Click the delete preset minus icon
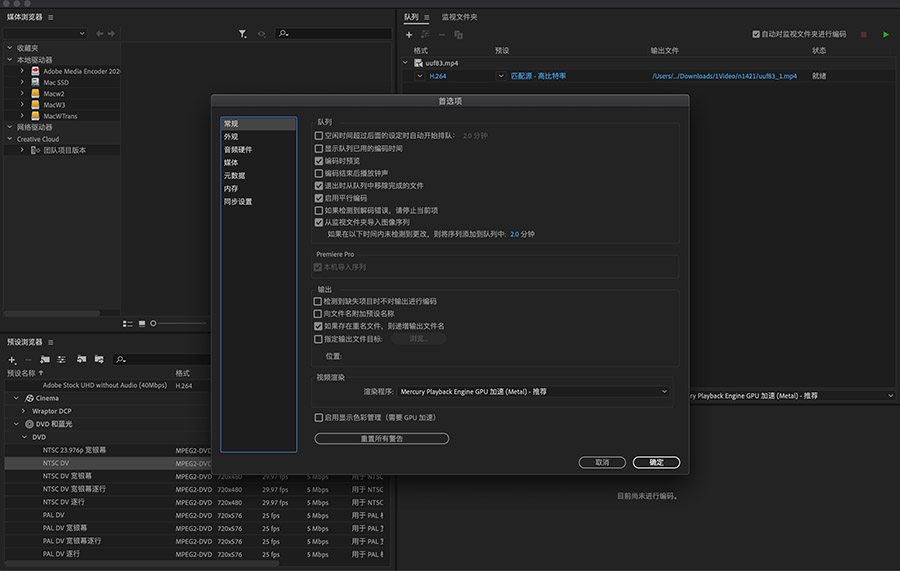This screenshot has width=900, height=571. coord(28,360)
